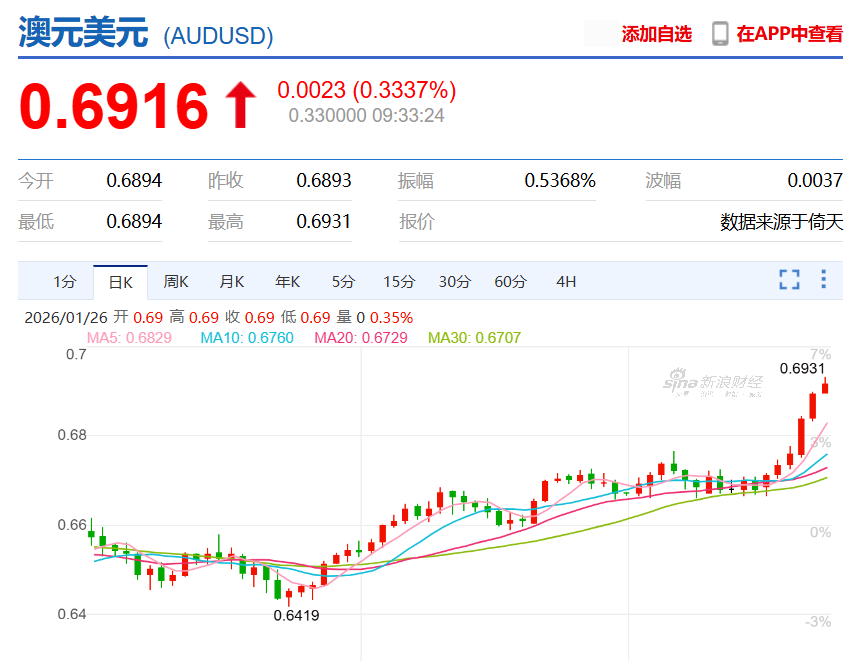Open the 60分 chart tab
Screen dimensions: 848x661
coord(510,282)
